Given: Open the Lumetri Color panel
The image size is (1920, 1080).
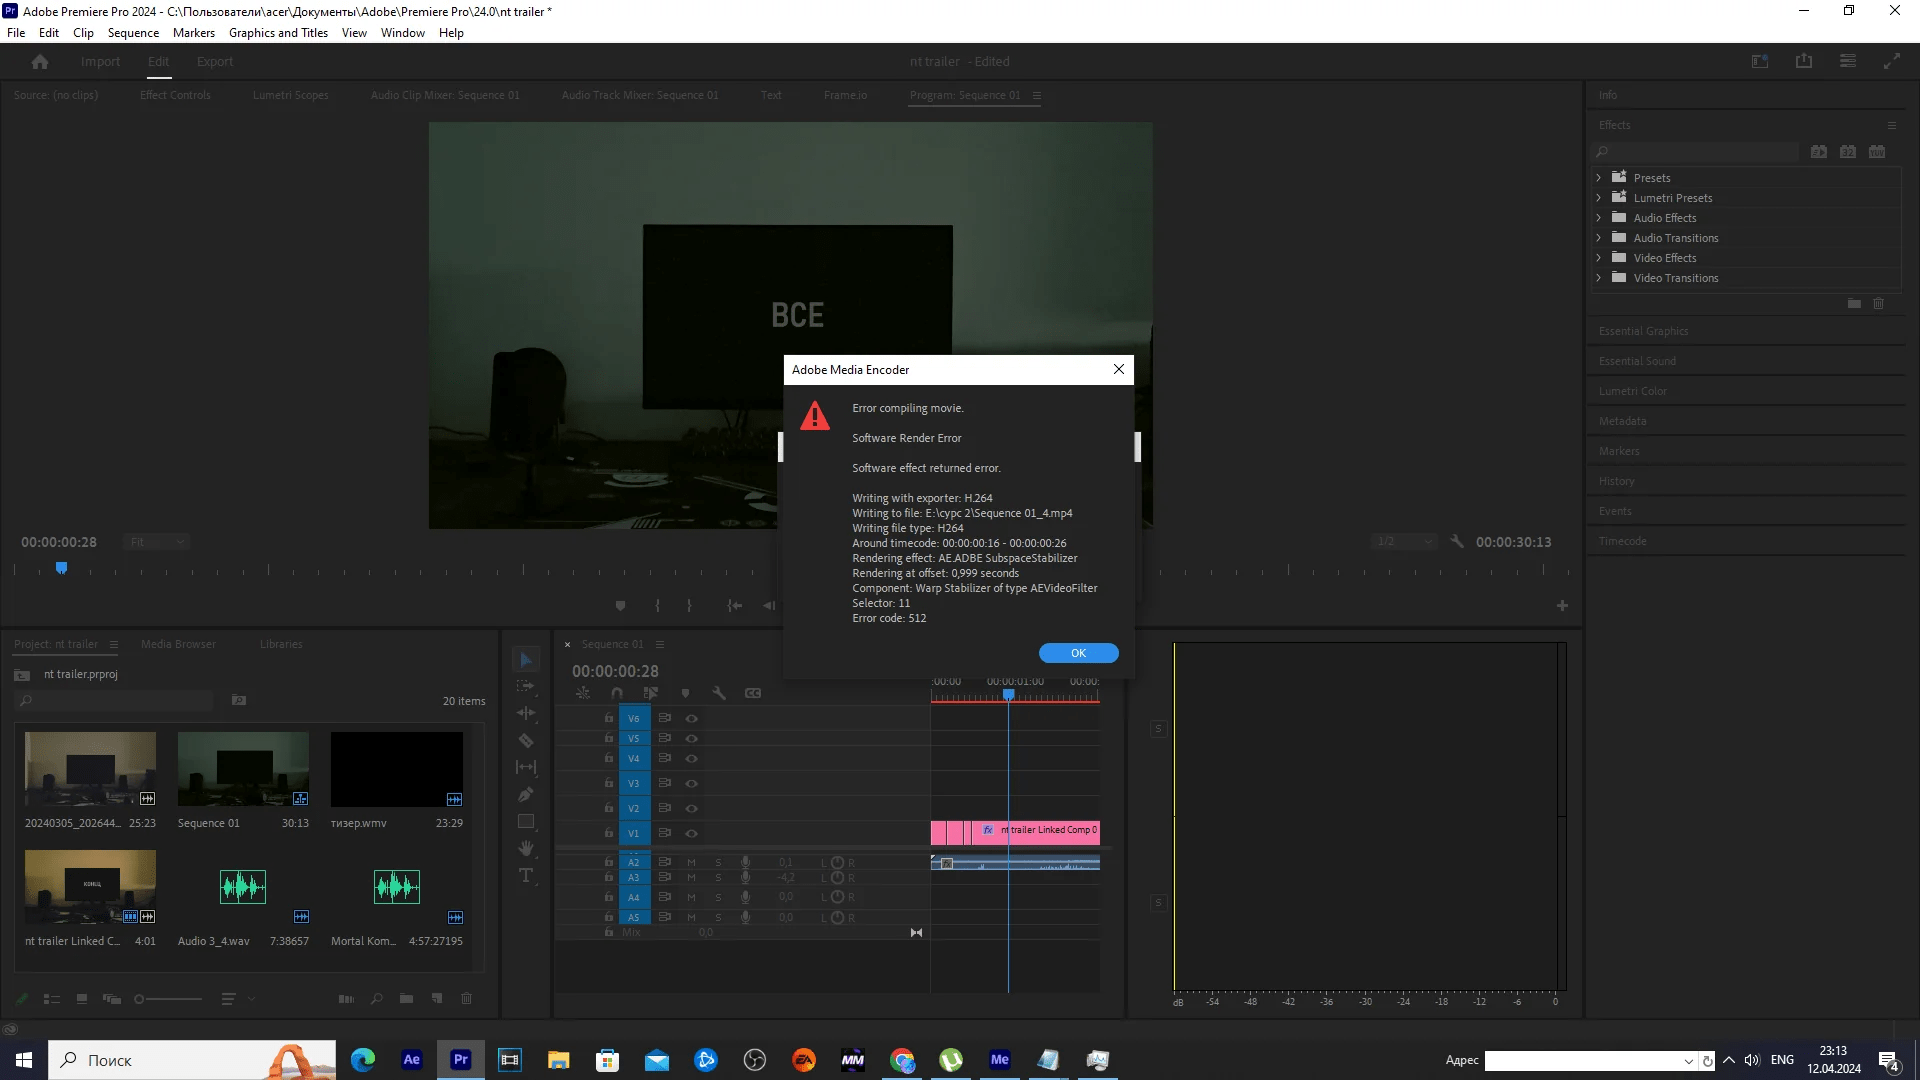Looking at the screenshot, I should pos(1633,390).
